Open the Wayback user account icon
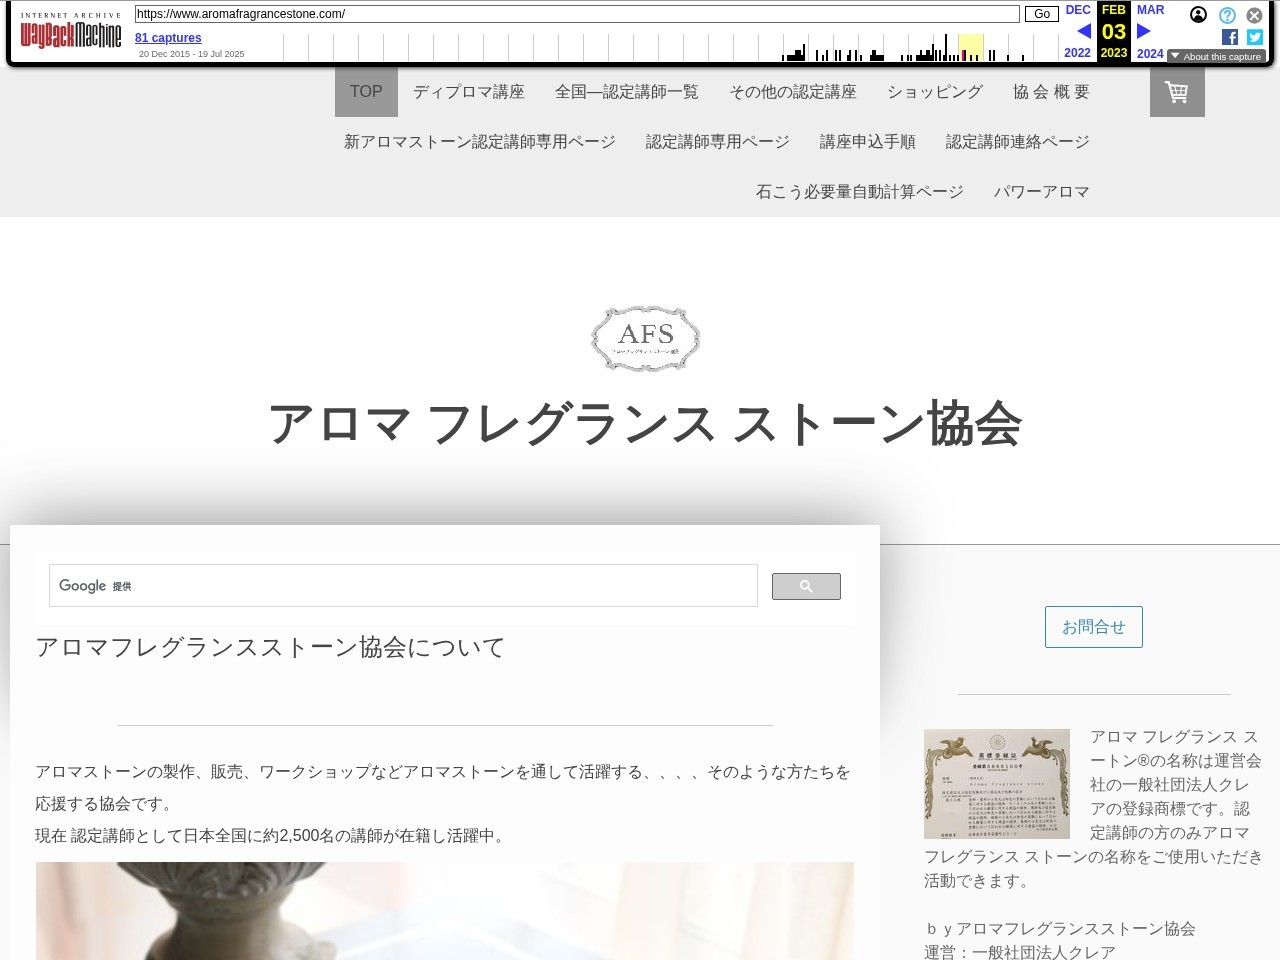The width and height of the screenshot is (1280, 960). coord(1198,15)
